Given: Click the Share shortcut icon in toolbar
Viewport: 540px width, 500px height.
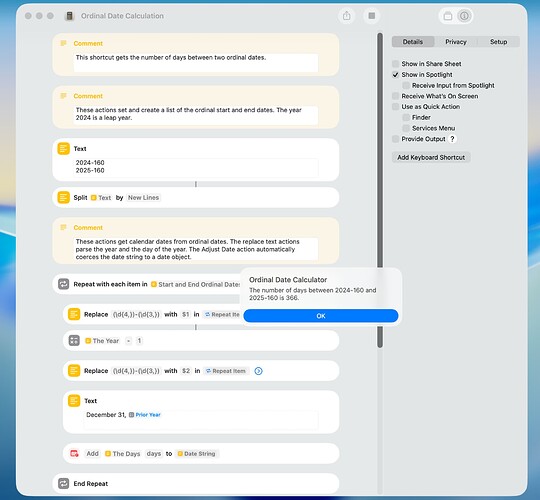Looking at the screenshot, I should [x=346, y=16].
